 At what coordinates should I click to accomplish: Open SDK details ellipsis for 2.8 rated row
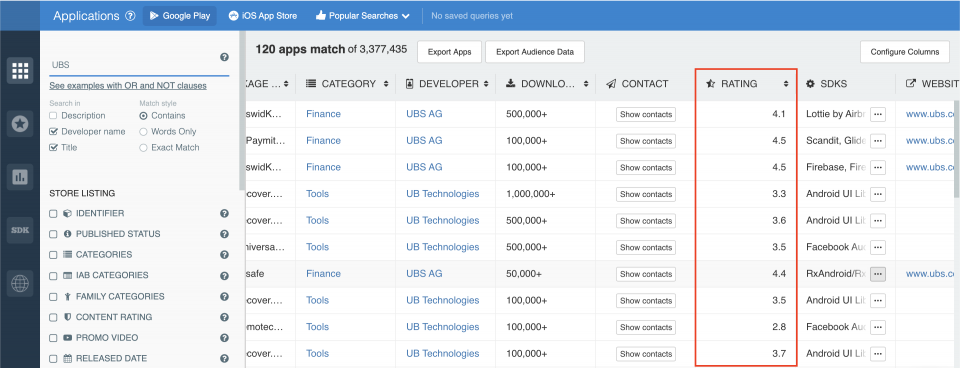tap(877, 328)
